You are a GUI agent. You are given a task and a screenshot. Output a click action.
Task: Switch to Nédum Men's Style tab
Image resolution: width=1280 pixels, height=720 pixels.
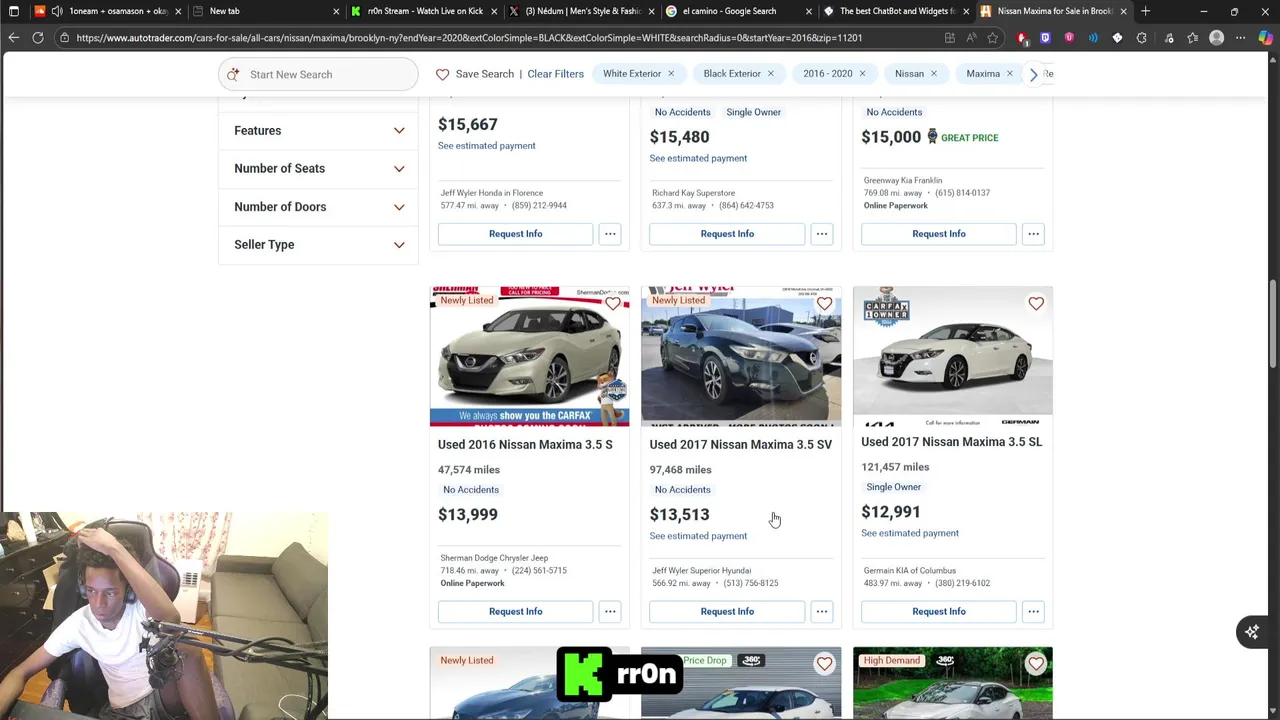coord(582,11)
